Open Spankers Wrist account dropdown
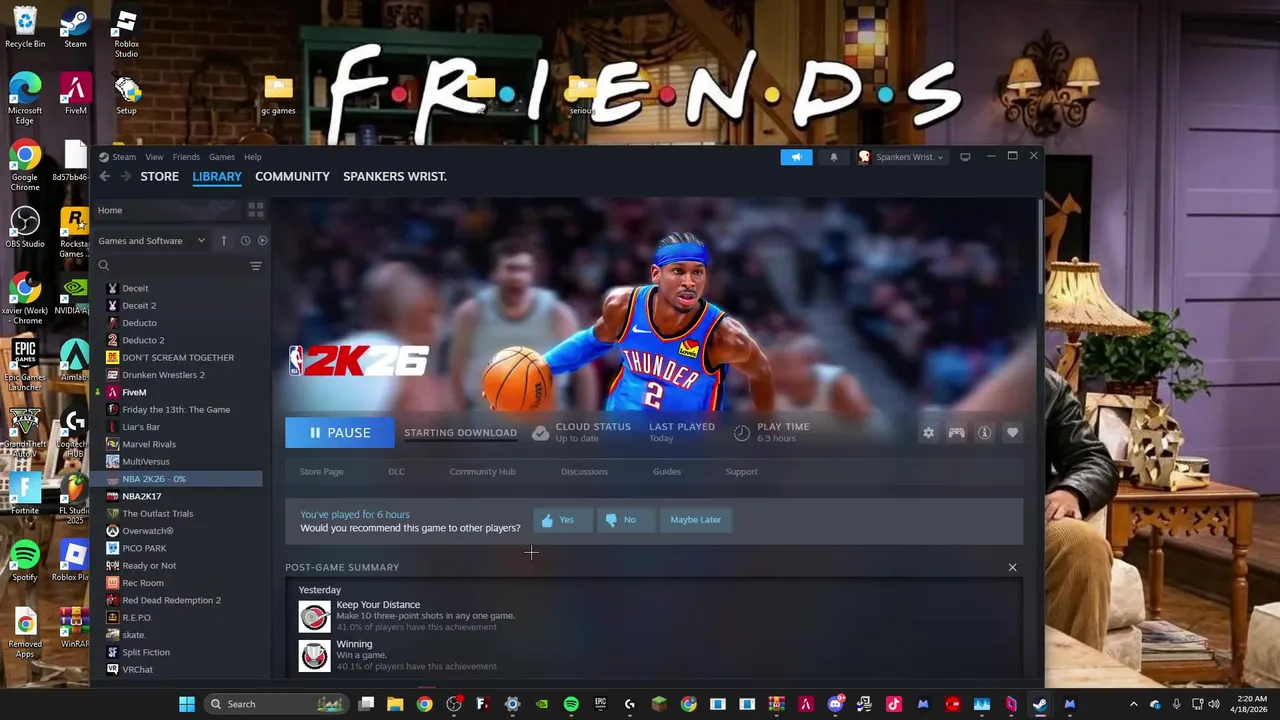Screen dimensions: 1280x720 (x=900, y=157)
